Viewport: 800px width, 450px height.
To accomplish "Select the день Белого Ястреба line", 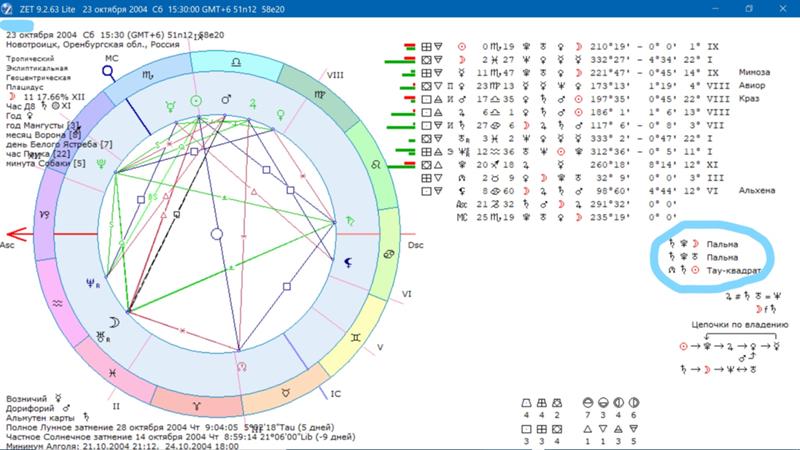I will [59, 144].
